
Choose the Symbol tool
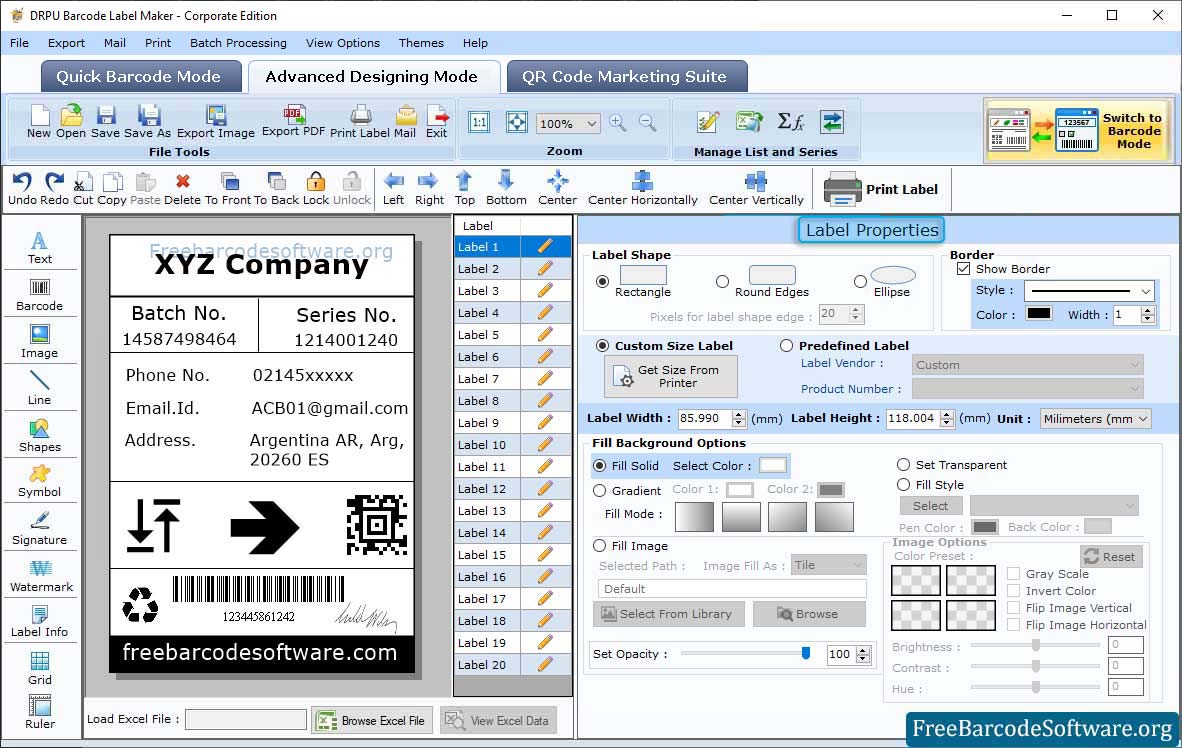coord(39,481)
